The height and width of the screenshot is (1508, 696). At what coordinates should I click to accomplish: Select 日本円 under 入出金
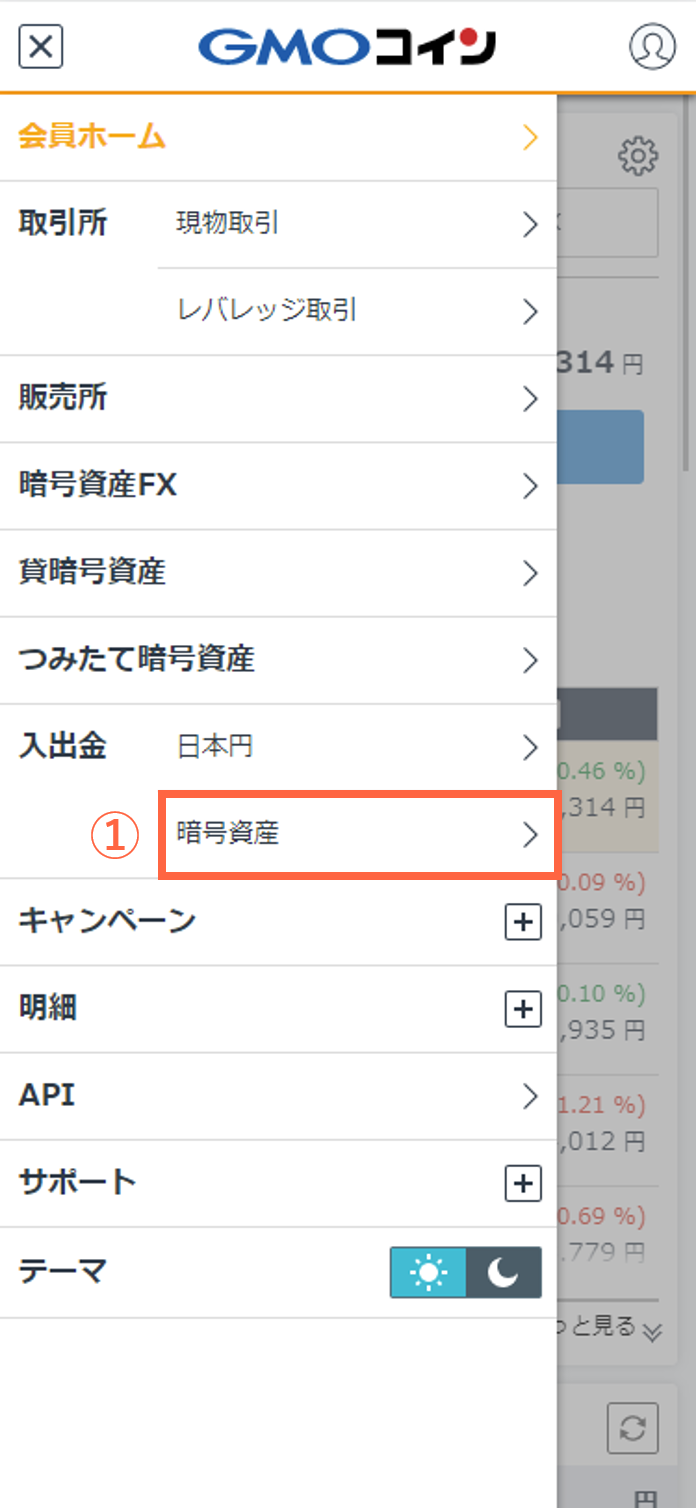[357, 747]
